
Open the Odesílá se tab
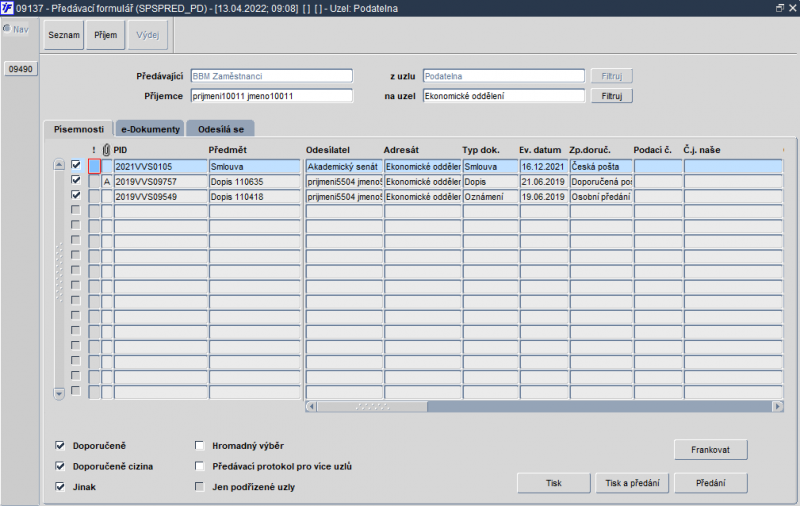pyautogui.click(x=221, y=129)
